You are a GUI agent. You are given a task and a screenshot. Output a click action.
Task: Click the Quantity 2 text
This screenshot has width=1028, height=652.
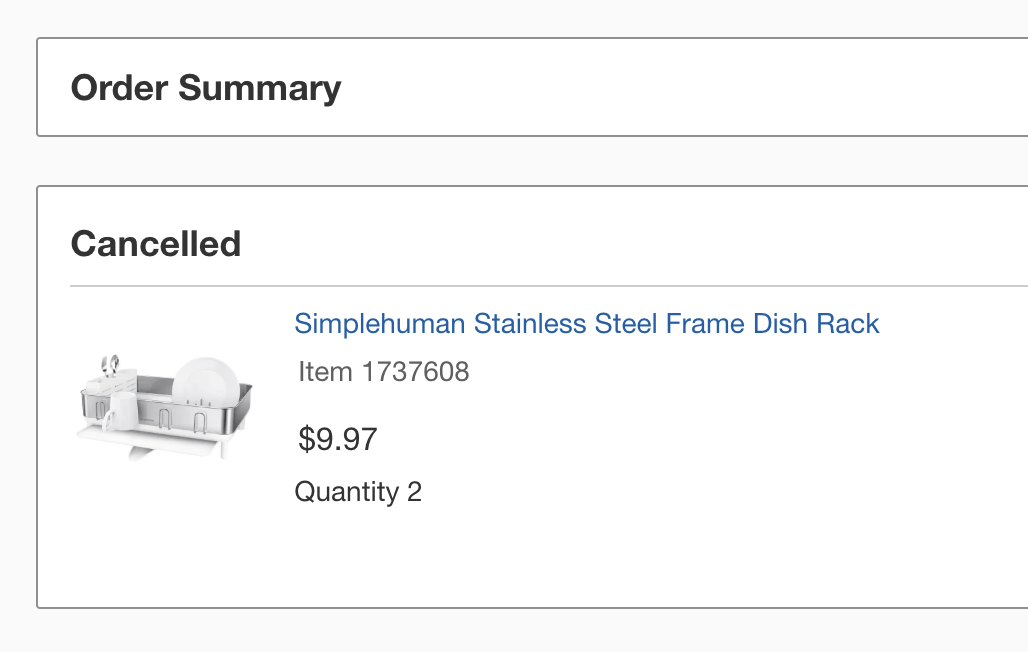[x=358, y=492]
